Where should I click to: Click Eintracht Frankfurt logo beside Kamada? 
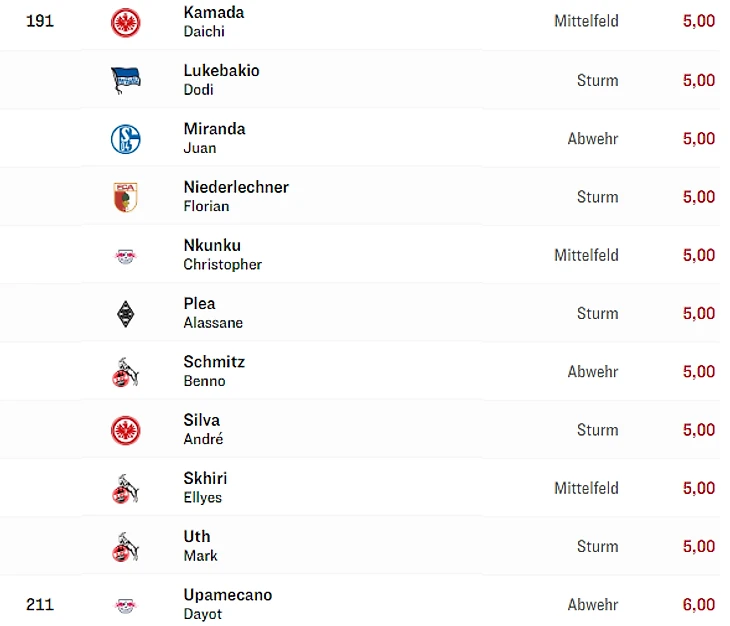125,22
